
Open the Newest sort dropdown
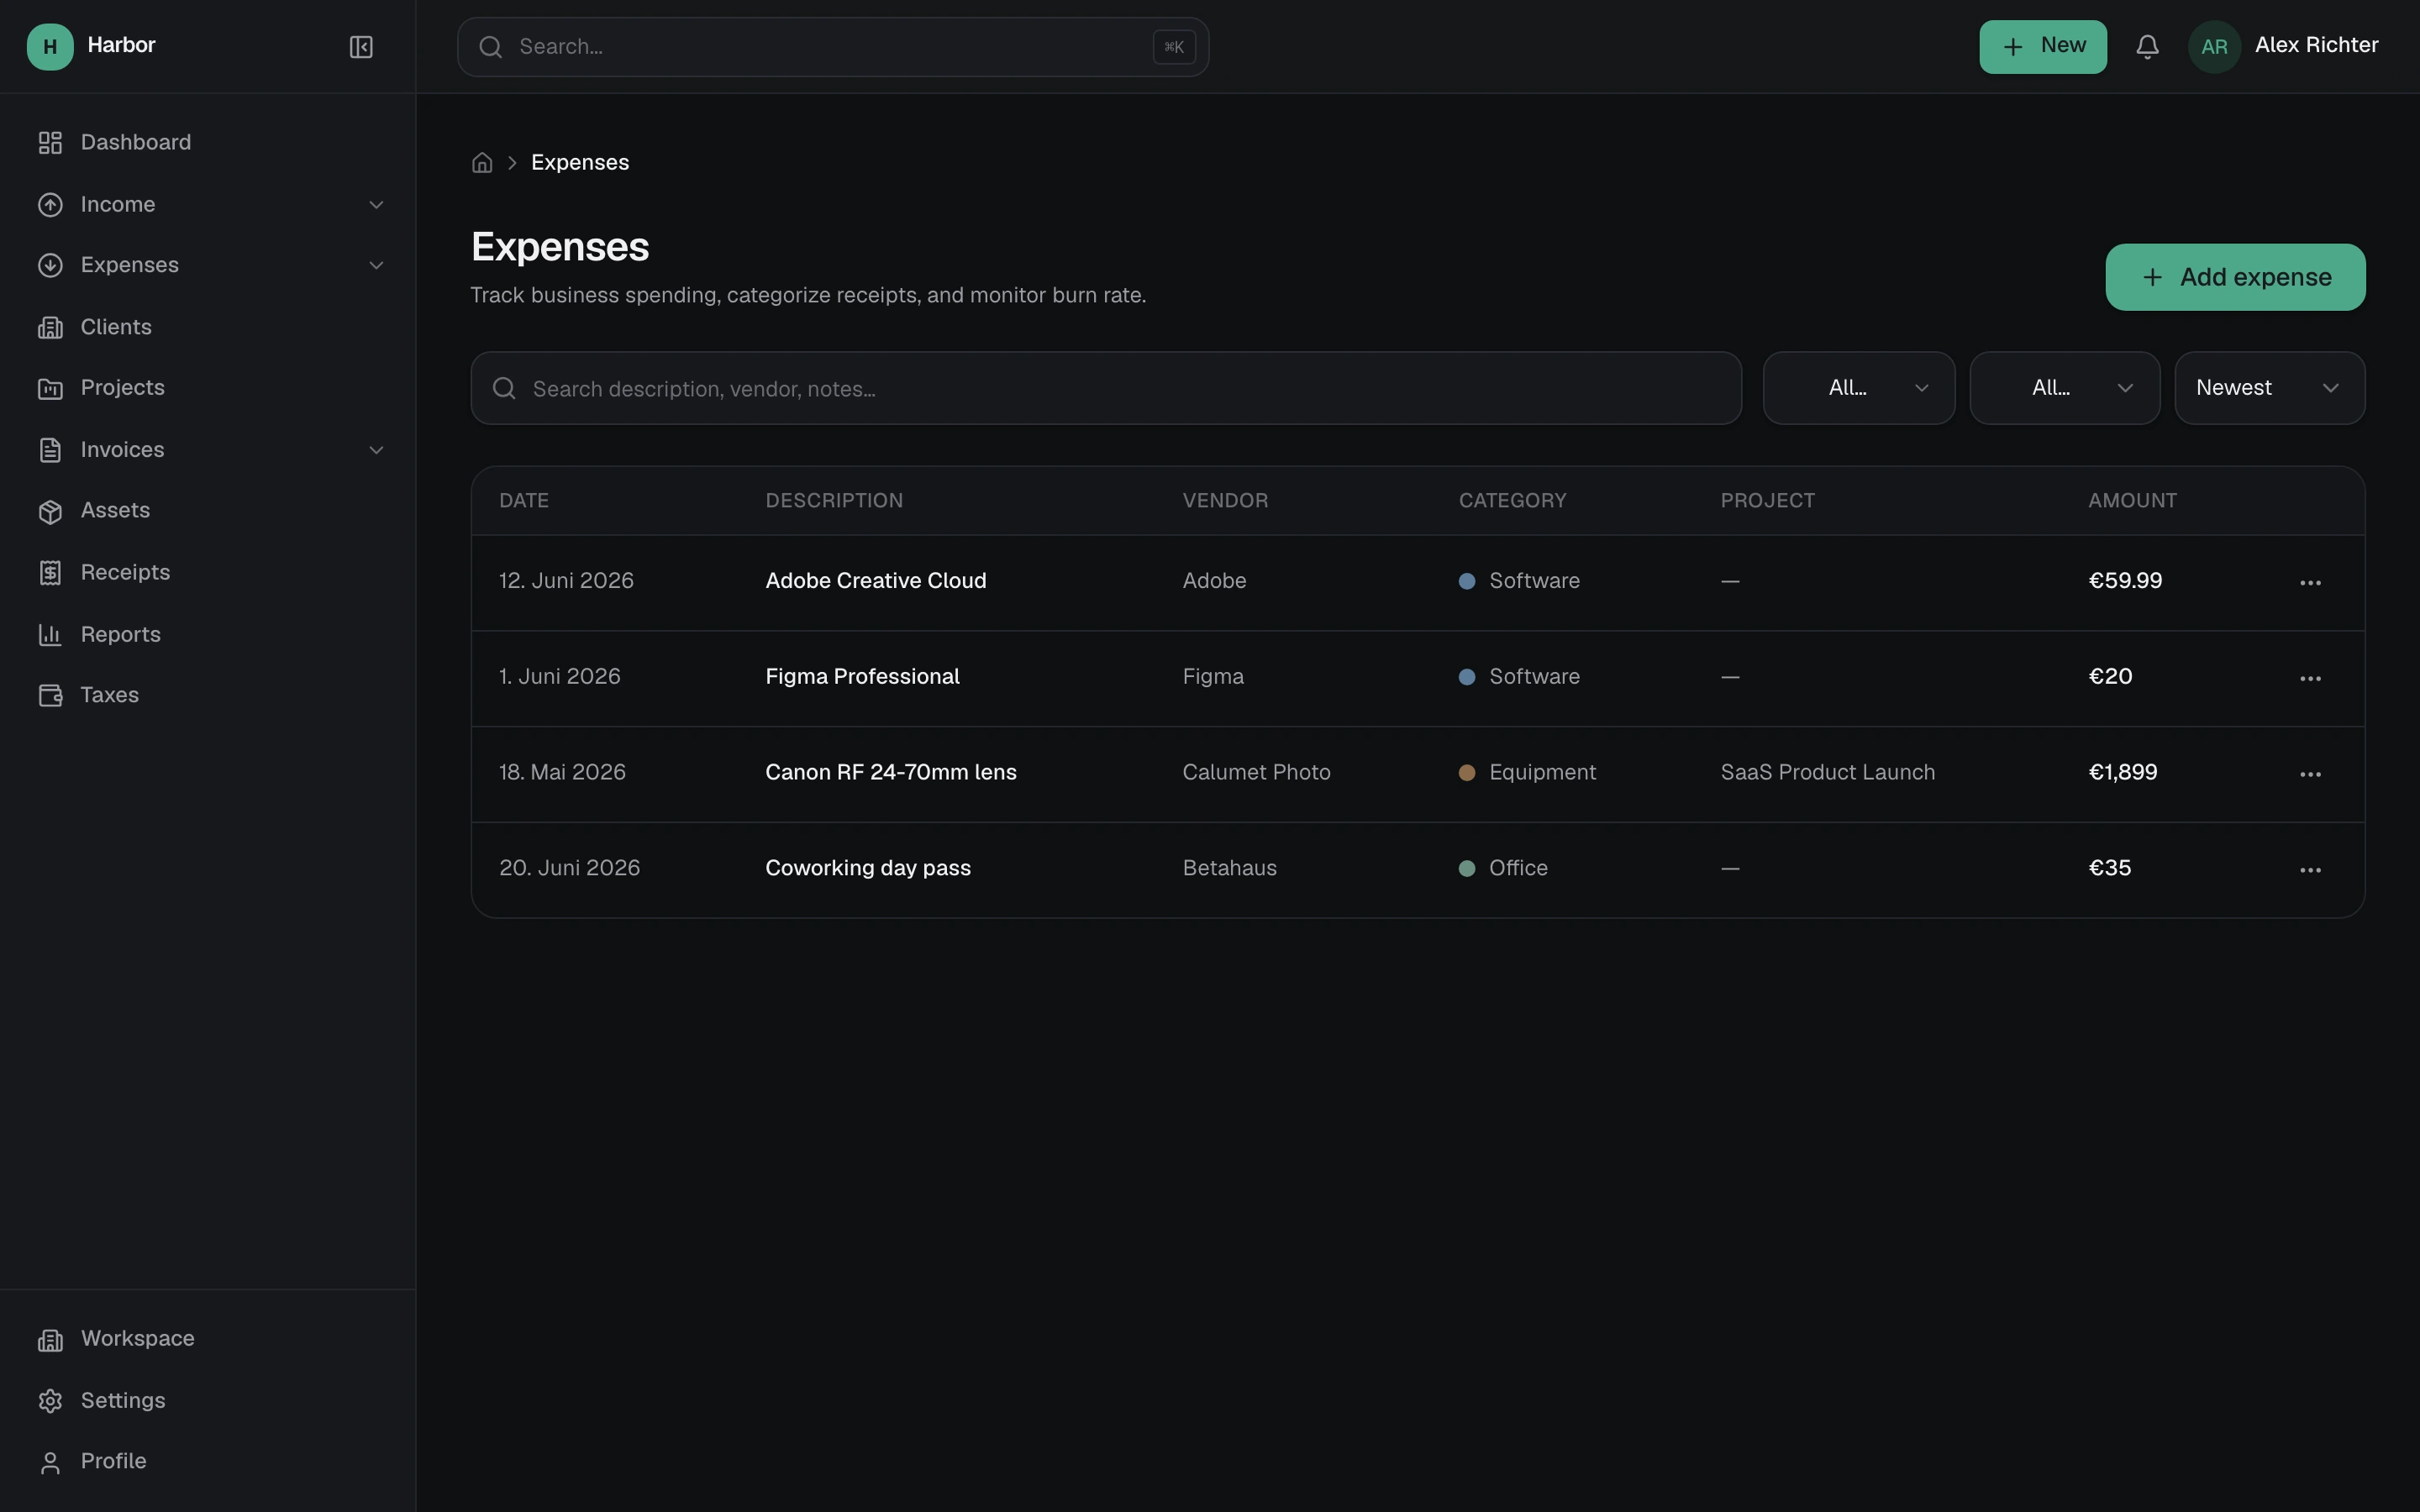(2270, 388)
